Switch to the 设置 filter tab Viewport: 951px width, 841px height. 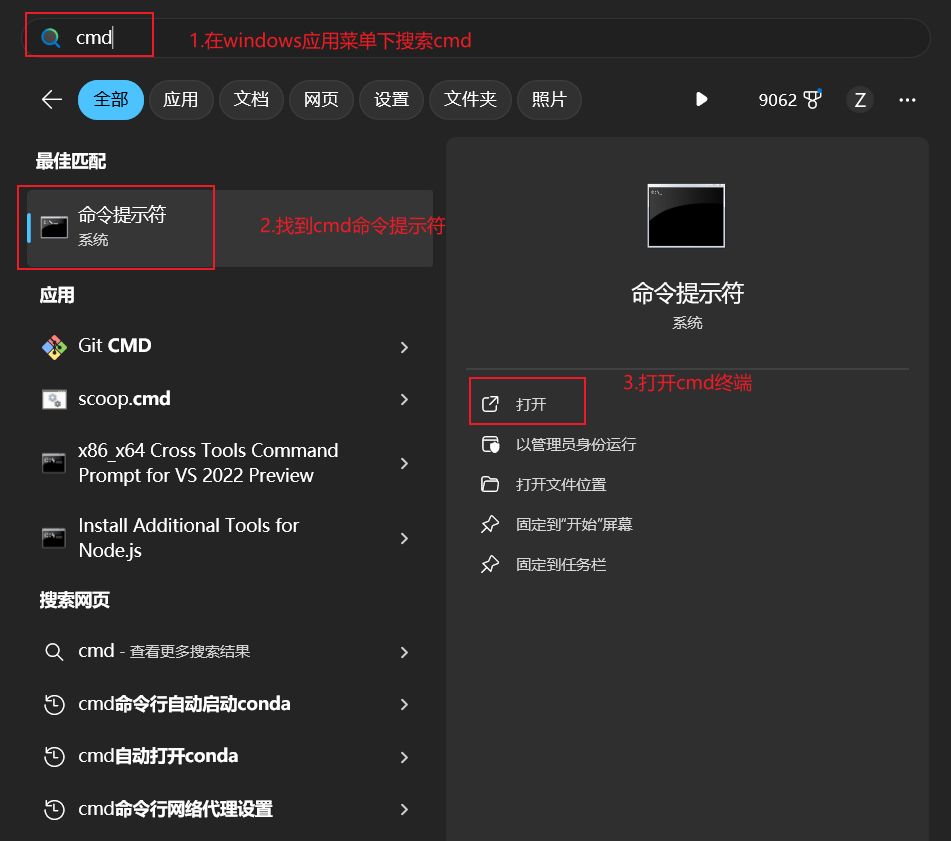(391, 99)
